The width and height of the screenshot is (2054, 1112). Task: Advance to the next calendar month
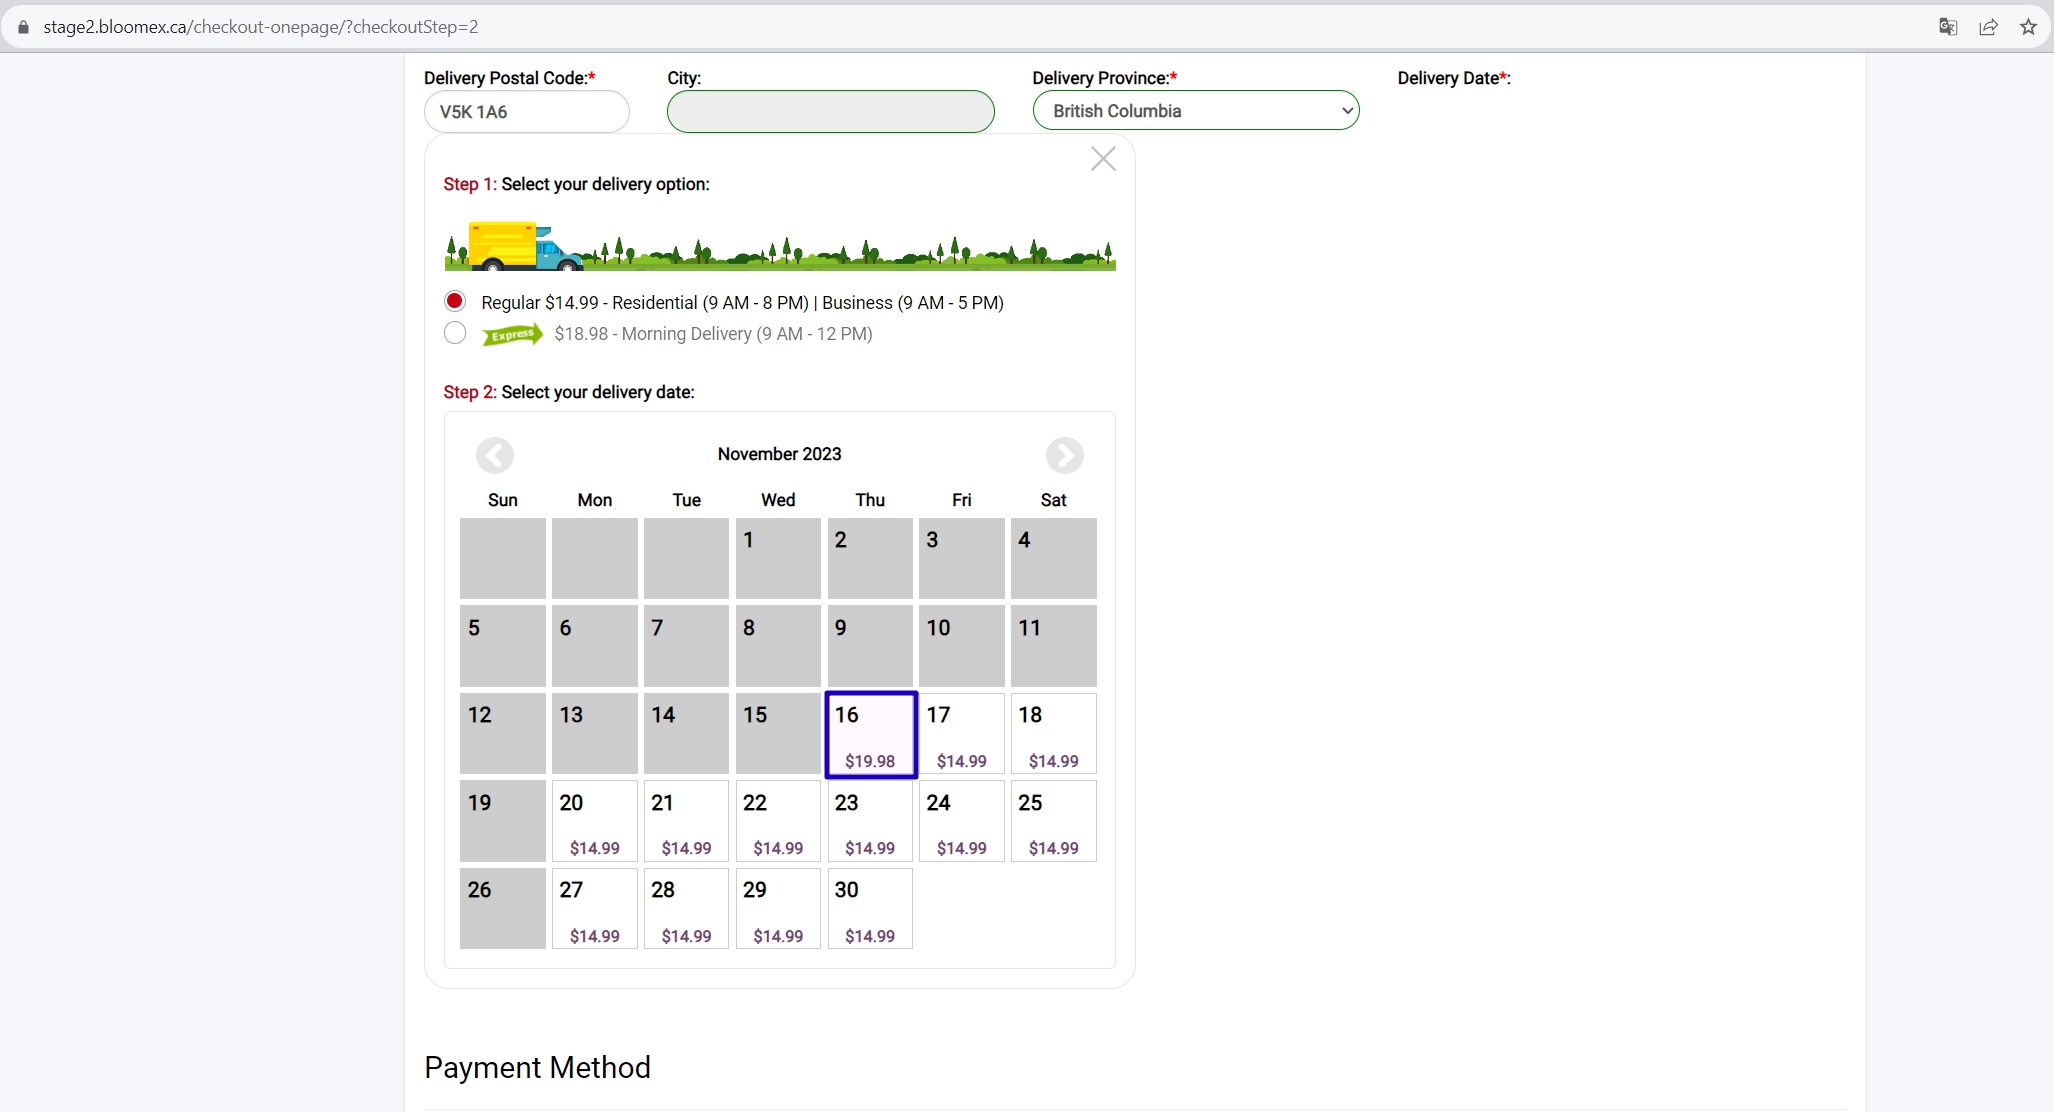click(x=1064, y=456)
